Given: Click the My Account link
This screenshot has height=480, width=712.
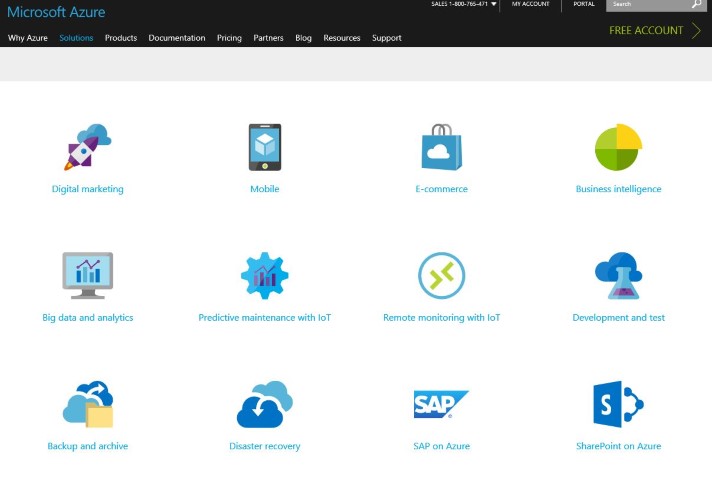Looking at the screenshot, I should pos(530,4).
